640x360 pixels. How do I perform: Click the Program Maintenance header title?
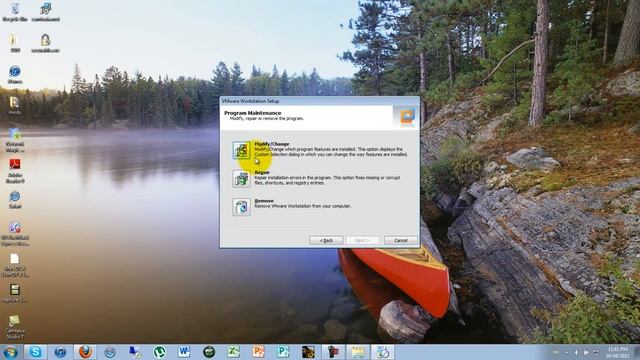[x=253, y=113]
